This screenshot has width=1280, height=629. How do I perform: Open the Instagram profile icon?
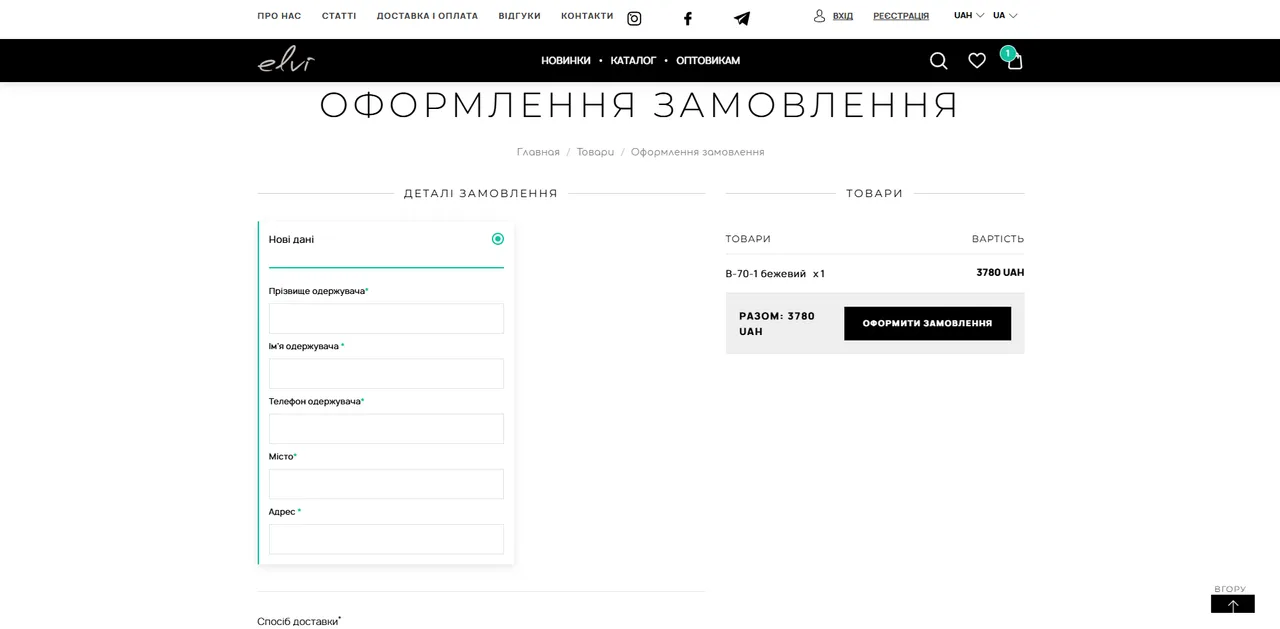pyautogui.click(x=634, y=18)
